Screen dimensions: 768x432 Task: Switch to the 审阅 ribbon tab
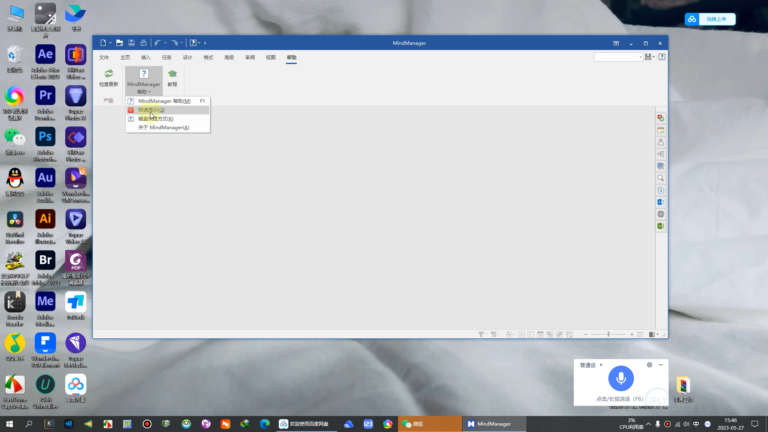(250, 57)
